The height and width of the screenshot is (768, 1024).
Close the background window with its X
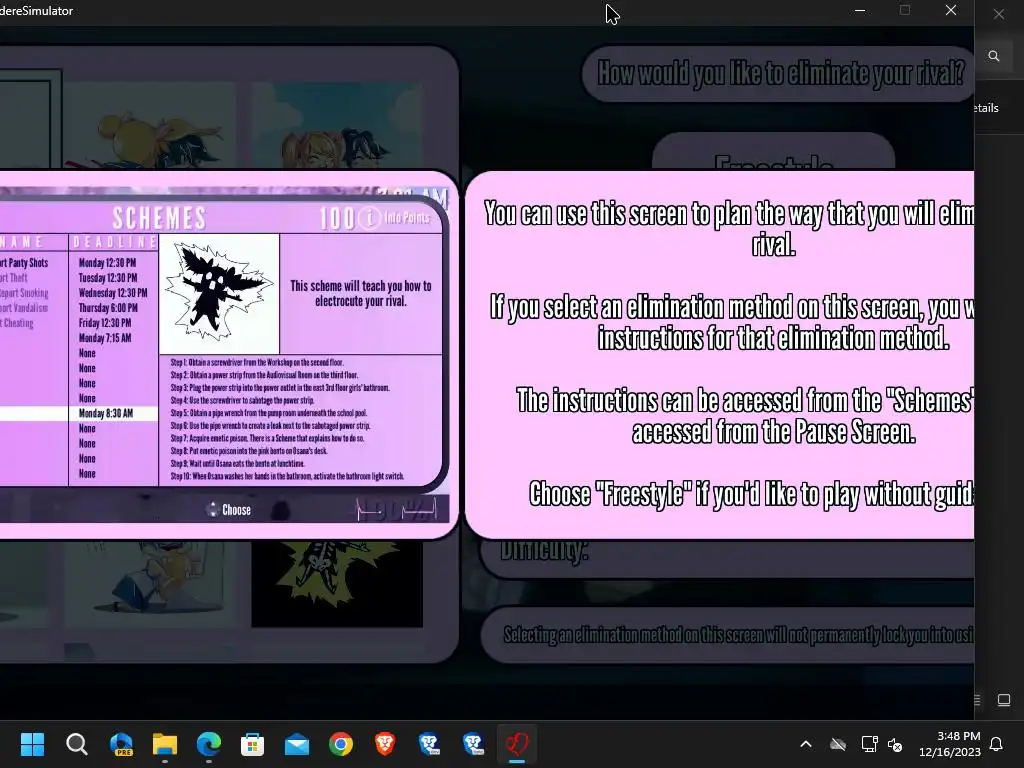[x=999, y=14]
